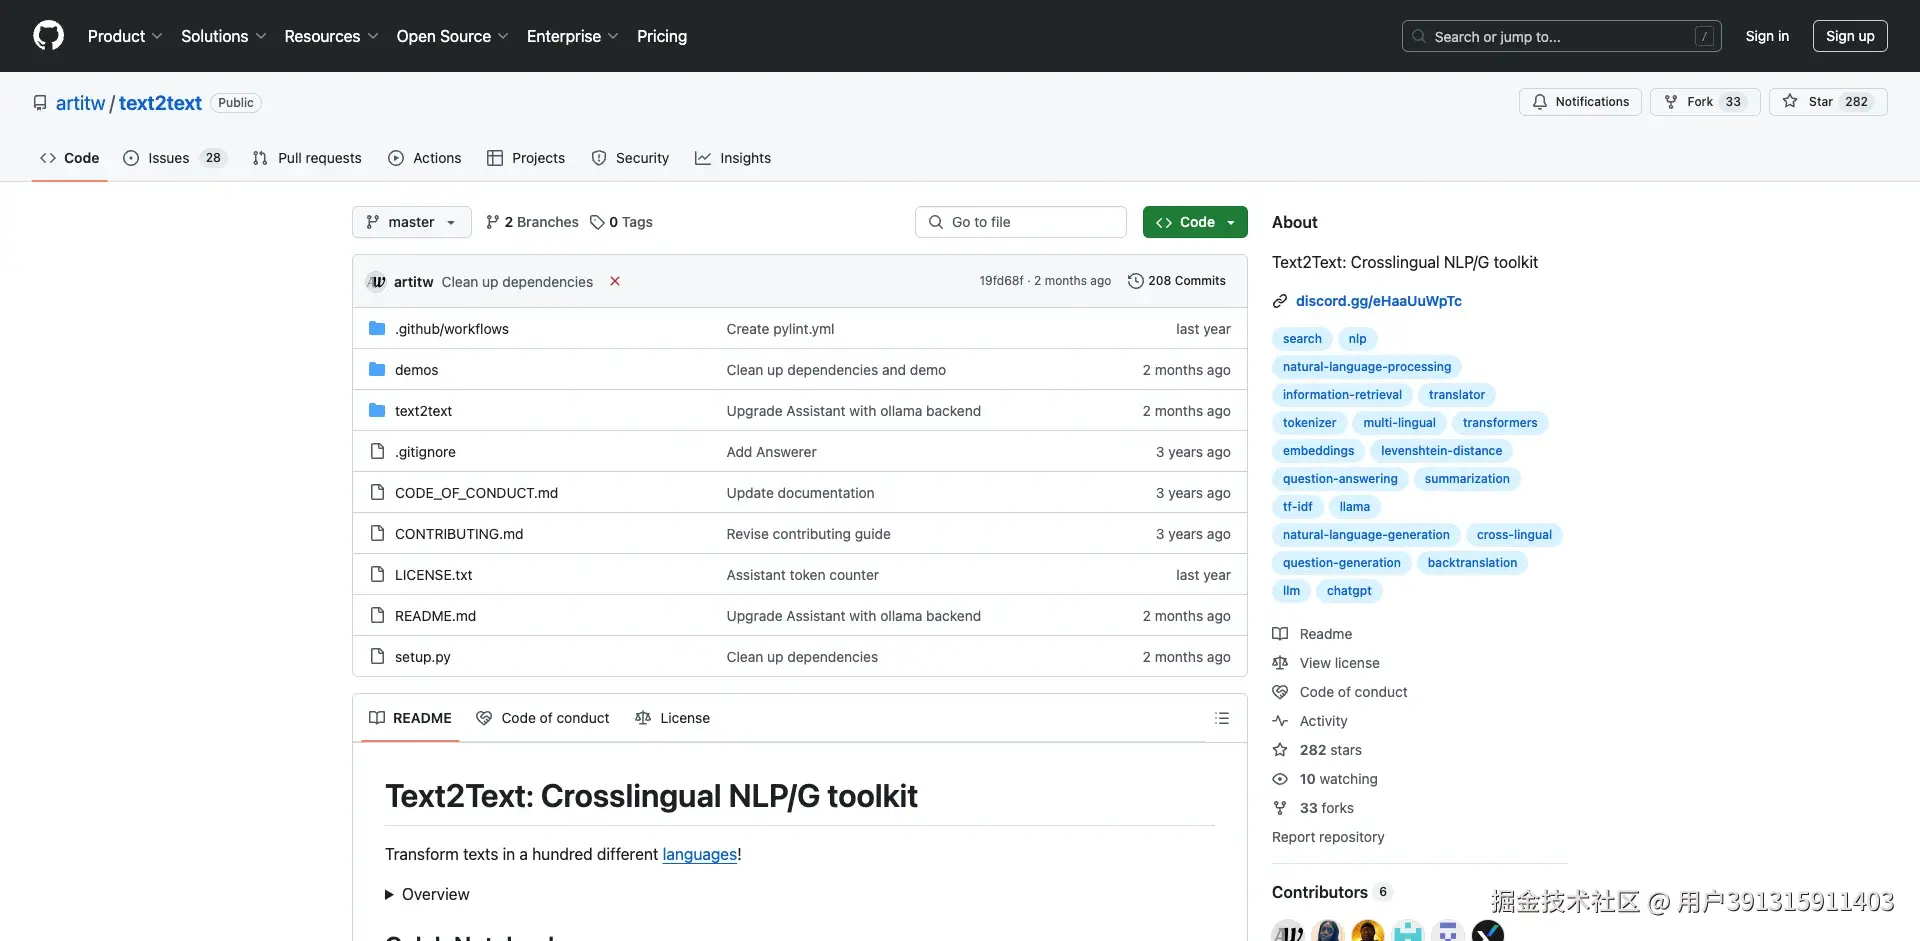Viewport: 1920px width, 941px height.
Task: Click the branch icon beside 2 Branches
Action: point(492,222)
